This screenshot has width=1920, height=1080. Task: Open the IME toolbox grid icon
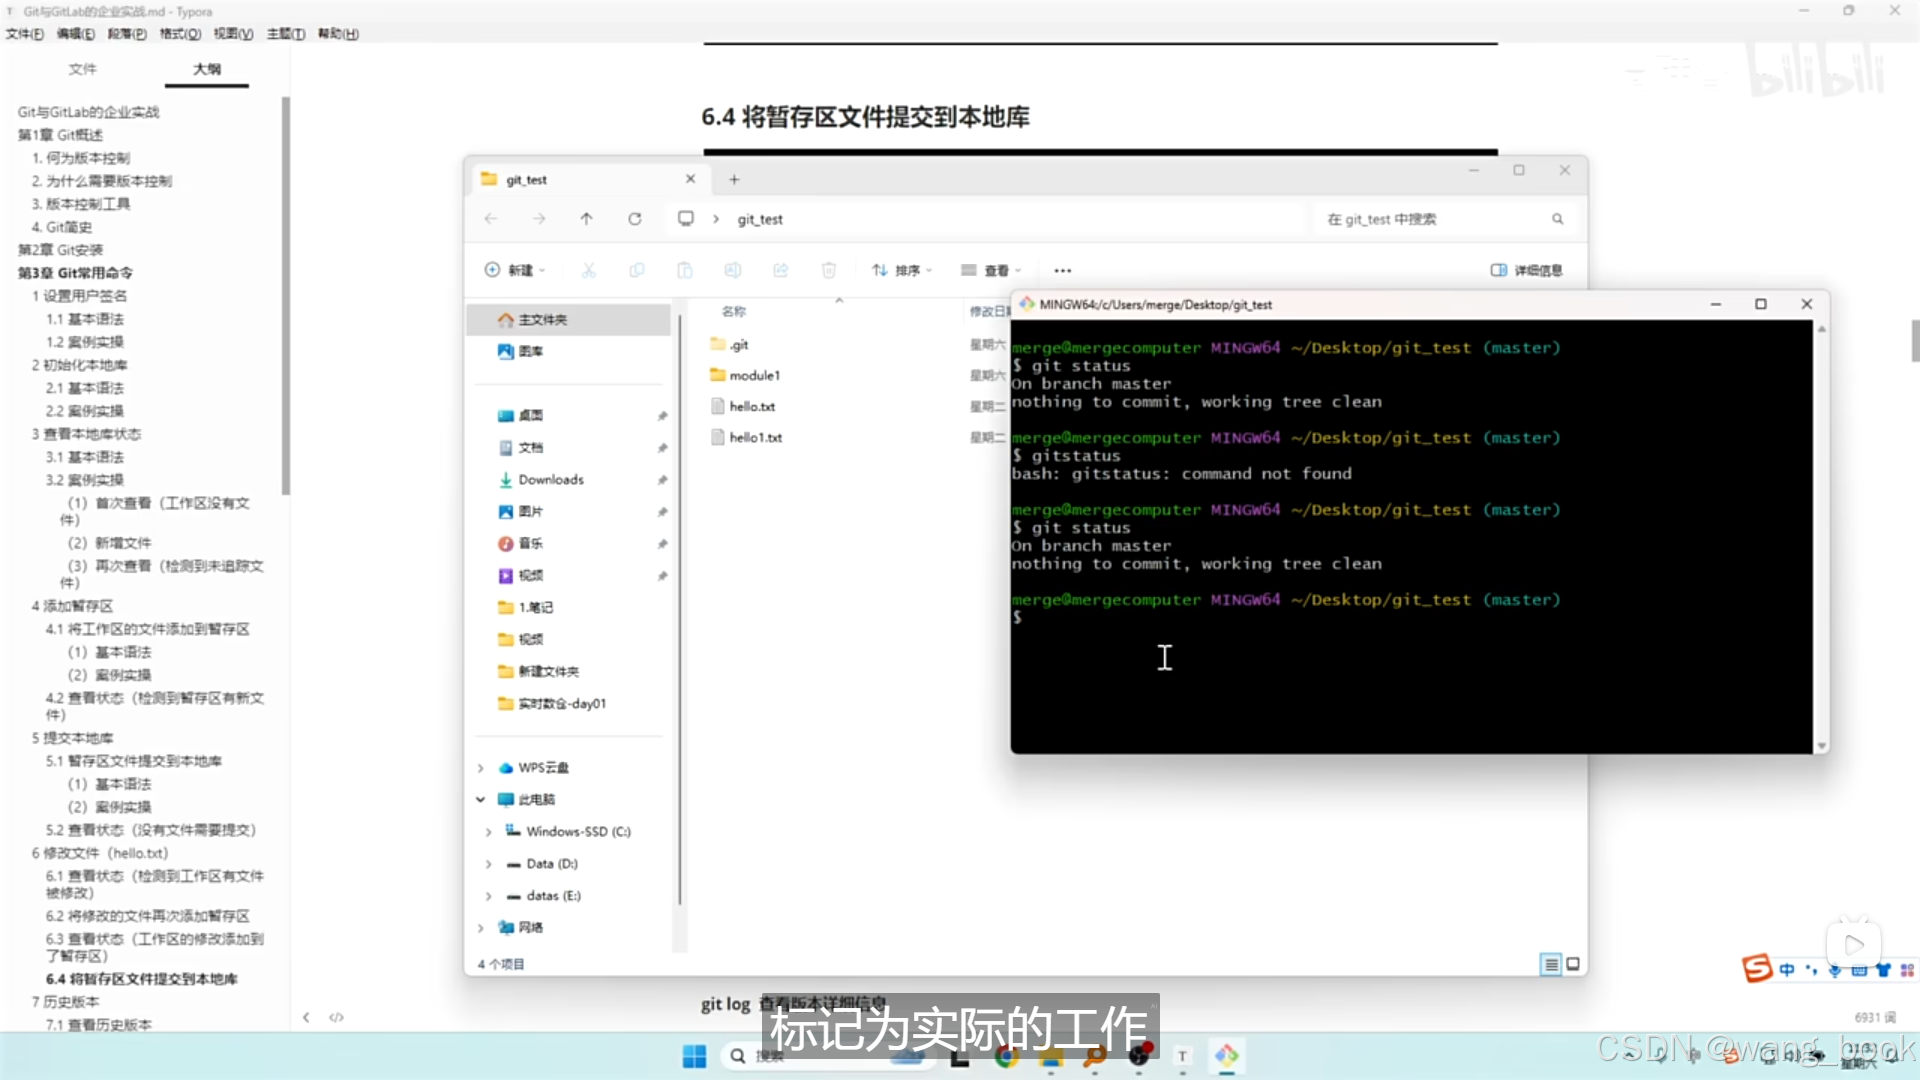coord(1907,970)
